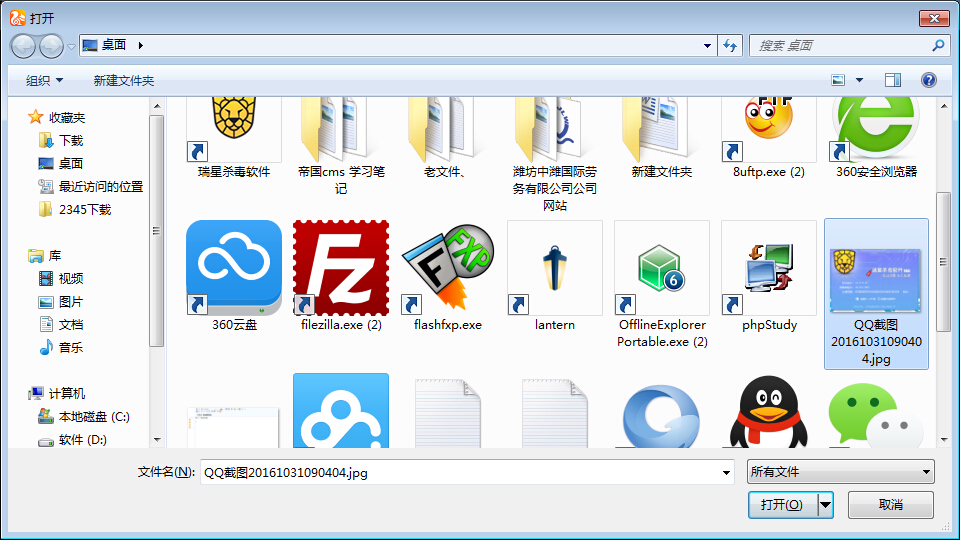Select the WeChat green bubble icon
The image size is (960, 540).
click(x=876, y=414)
